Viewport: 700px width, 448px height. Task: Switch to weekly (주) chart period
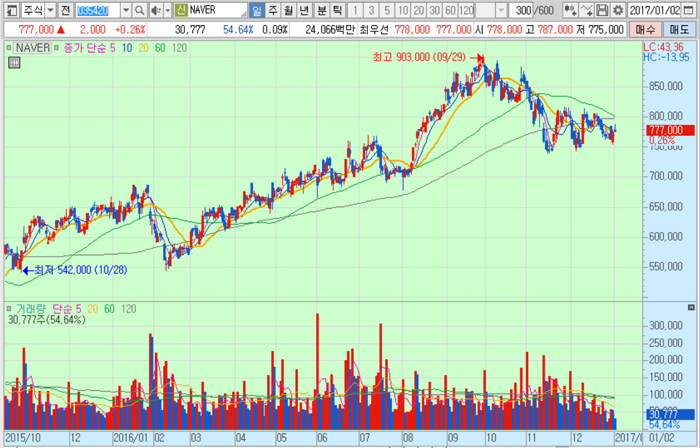273,10
